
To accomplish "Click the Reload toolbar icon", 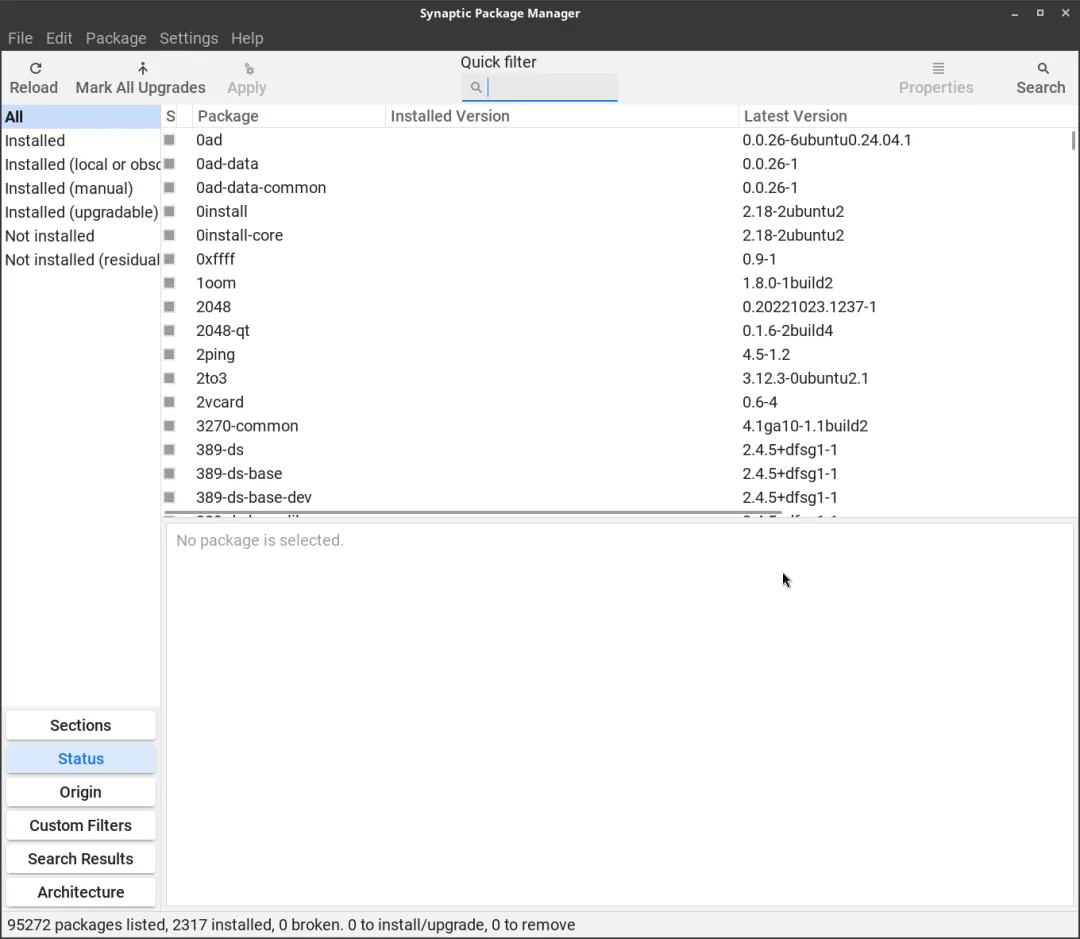I will pyautogui.click(x=35, y=68).
